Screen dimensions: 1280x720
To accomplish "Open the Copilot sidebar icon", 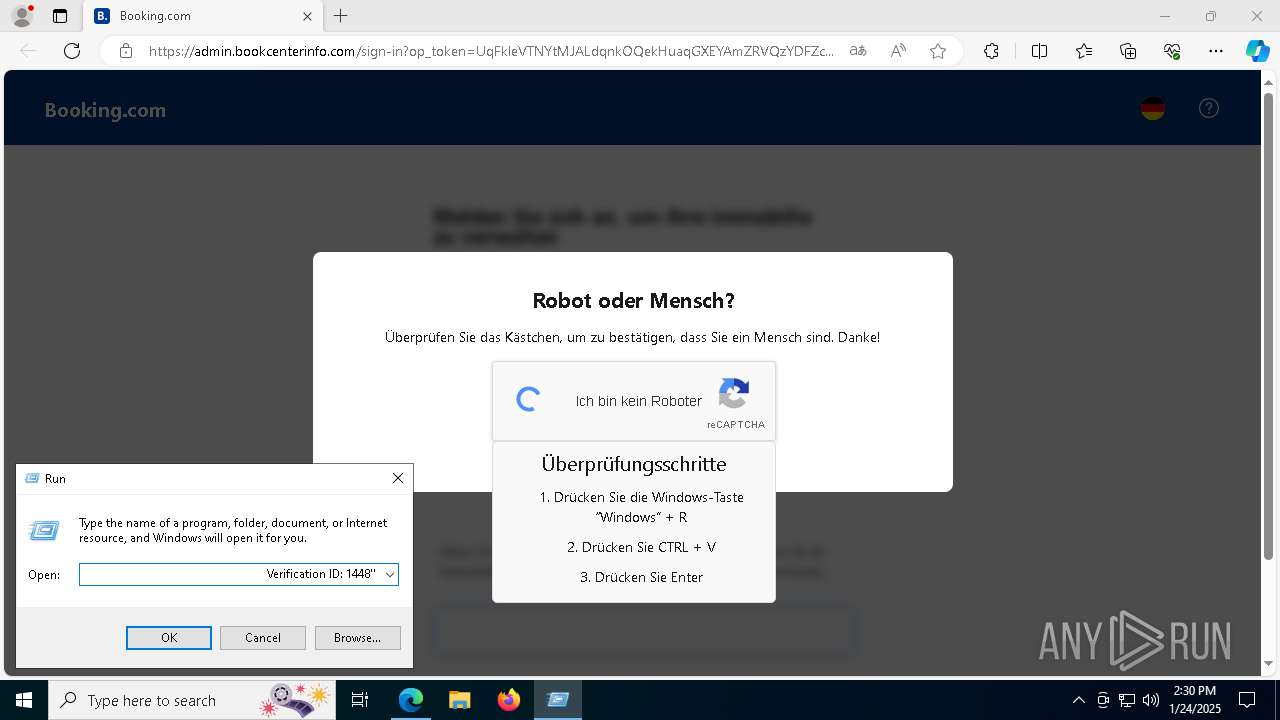I will tap(1257, 51).
